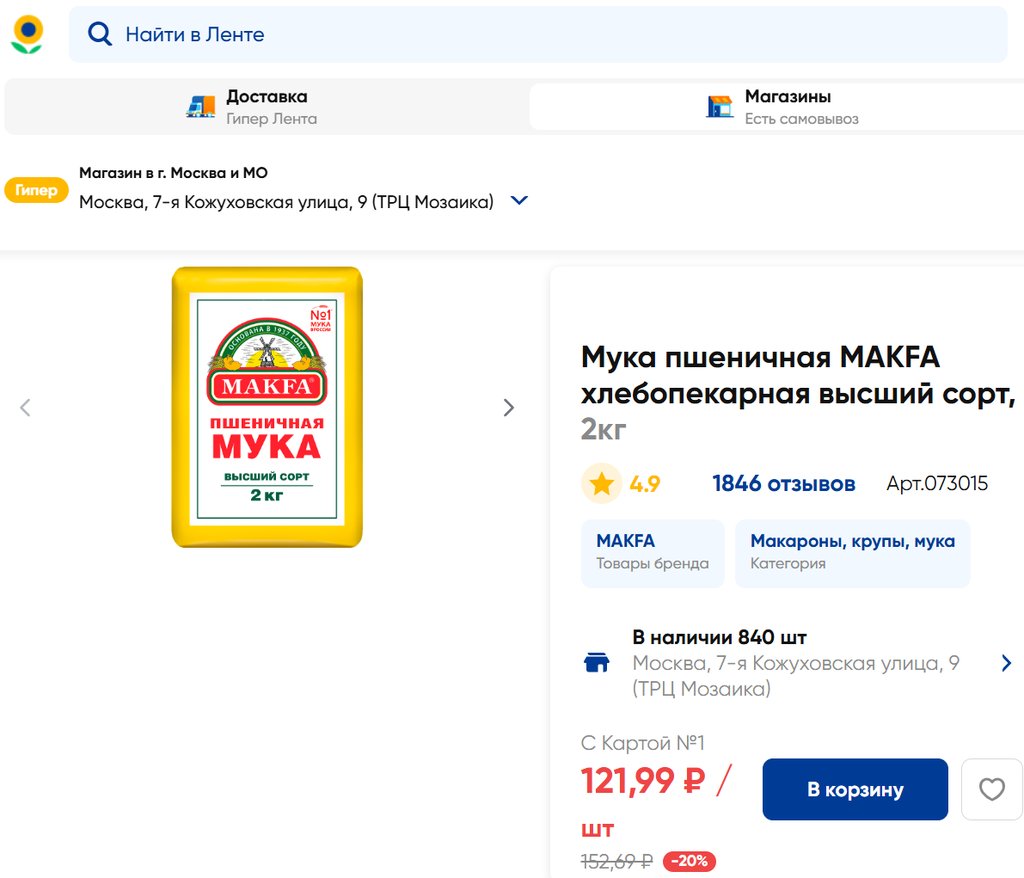Open the 1846 отзывов reviews link
The height and width of the screenshot is (878, 1024).
point(783,484)
